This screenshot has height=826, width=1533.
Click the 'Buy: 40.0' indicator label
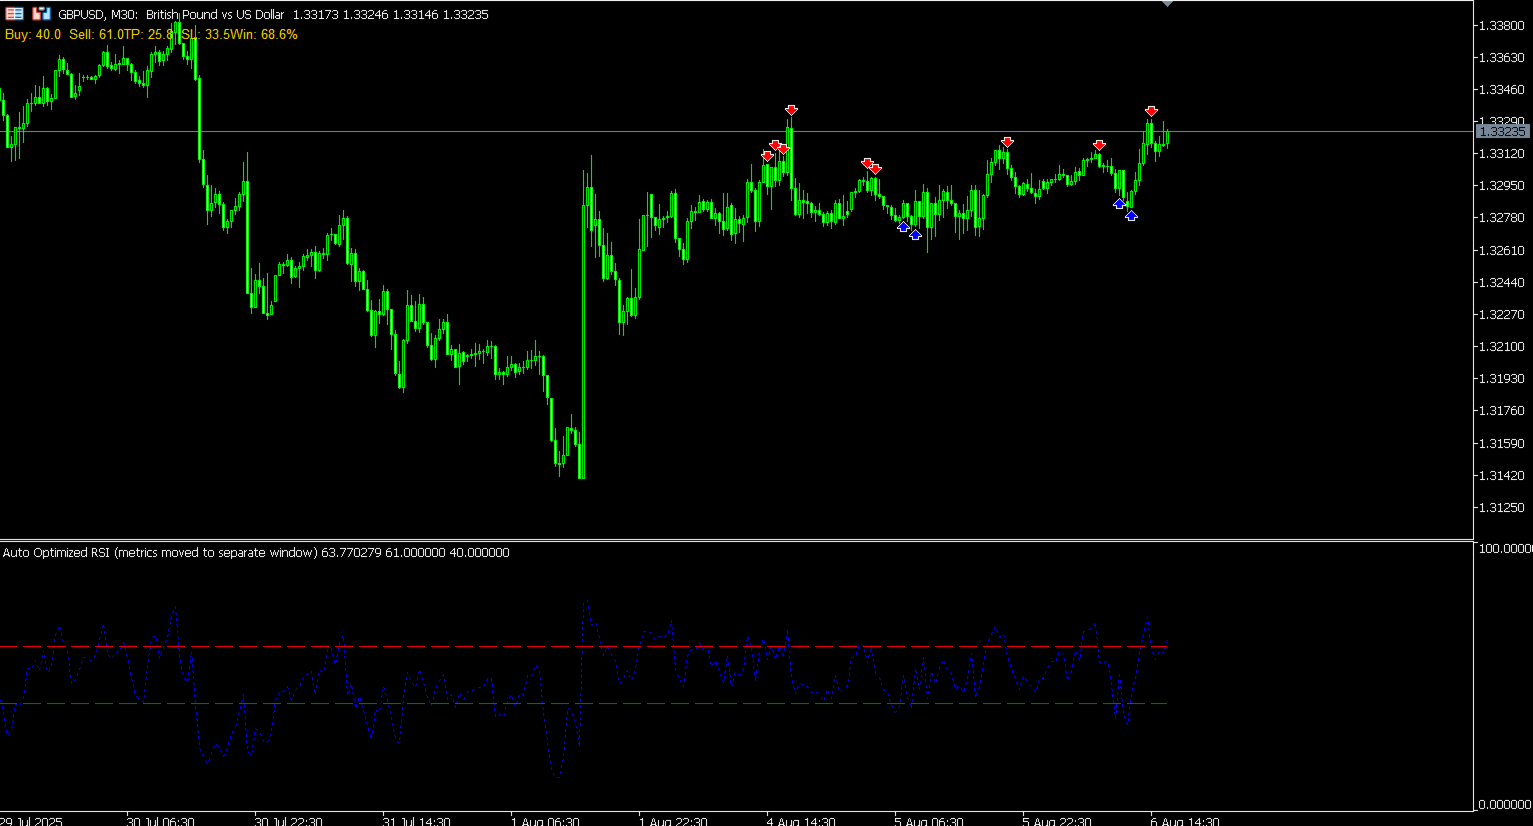[33, 34]
